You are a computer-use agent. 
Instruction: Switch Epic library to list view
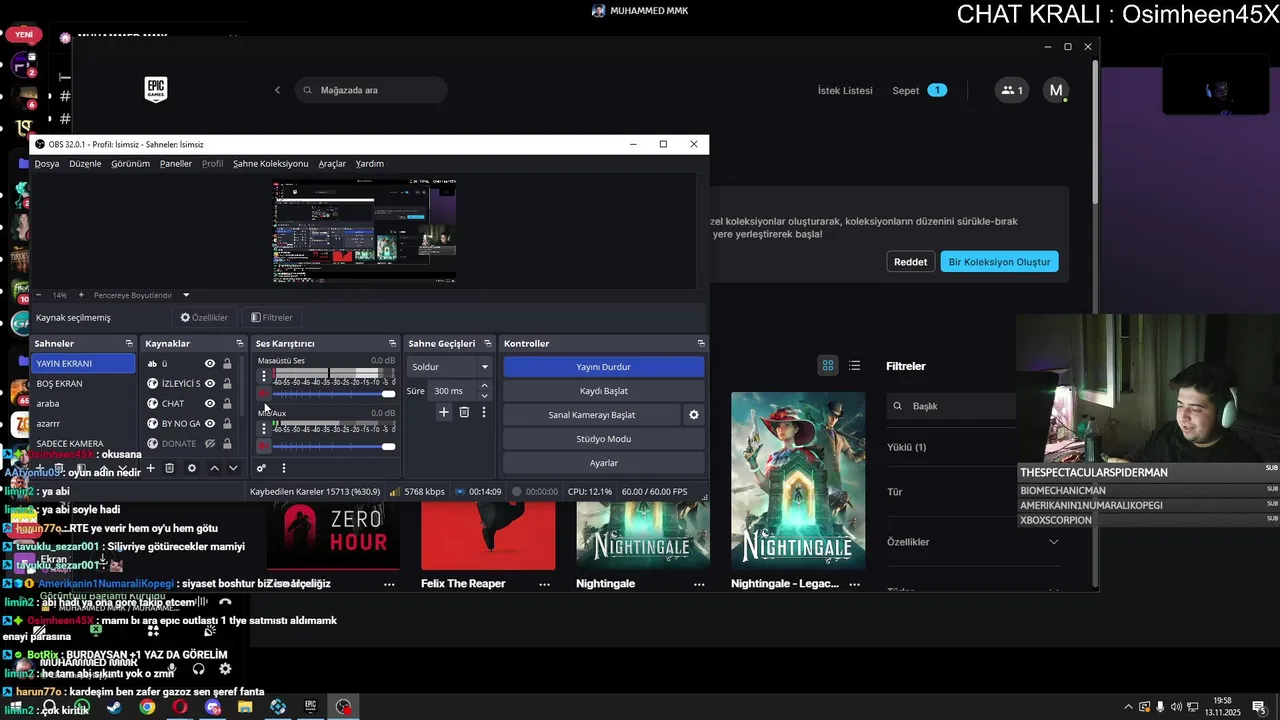coord(854,366)
